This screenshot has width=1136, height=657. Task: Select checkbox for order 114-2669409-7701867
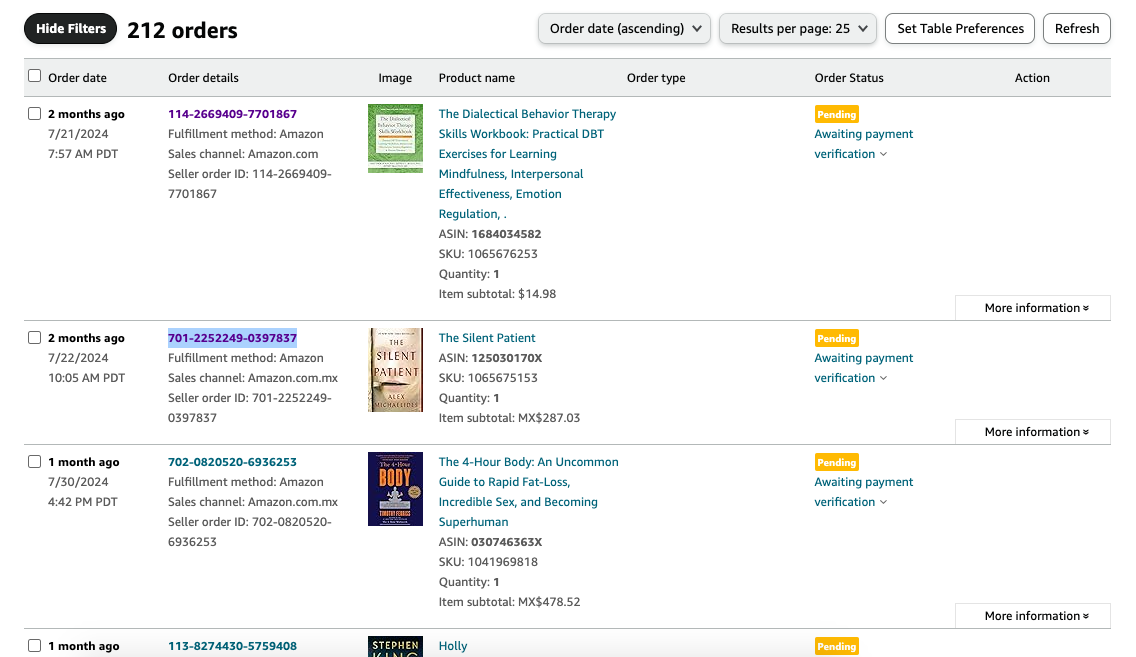coord(34,114)
